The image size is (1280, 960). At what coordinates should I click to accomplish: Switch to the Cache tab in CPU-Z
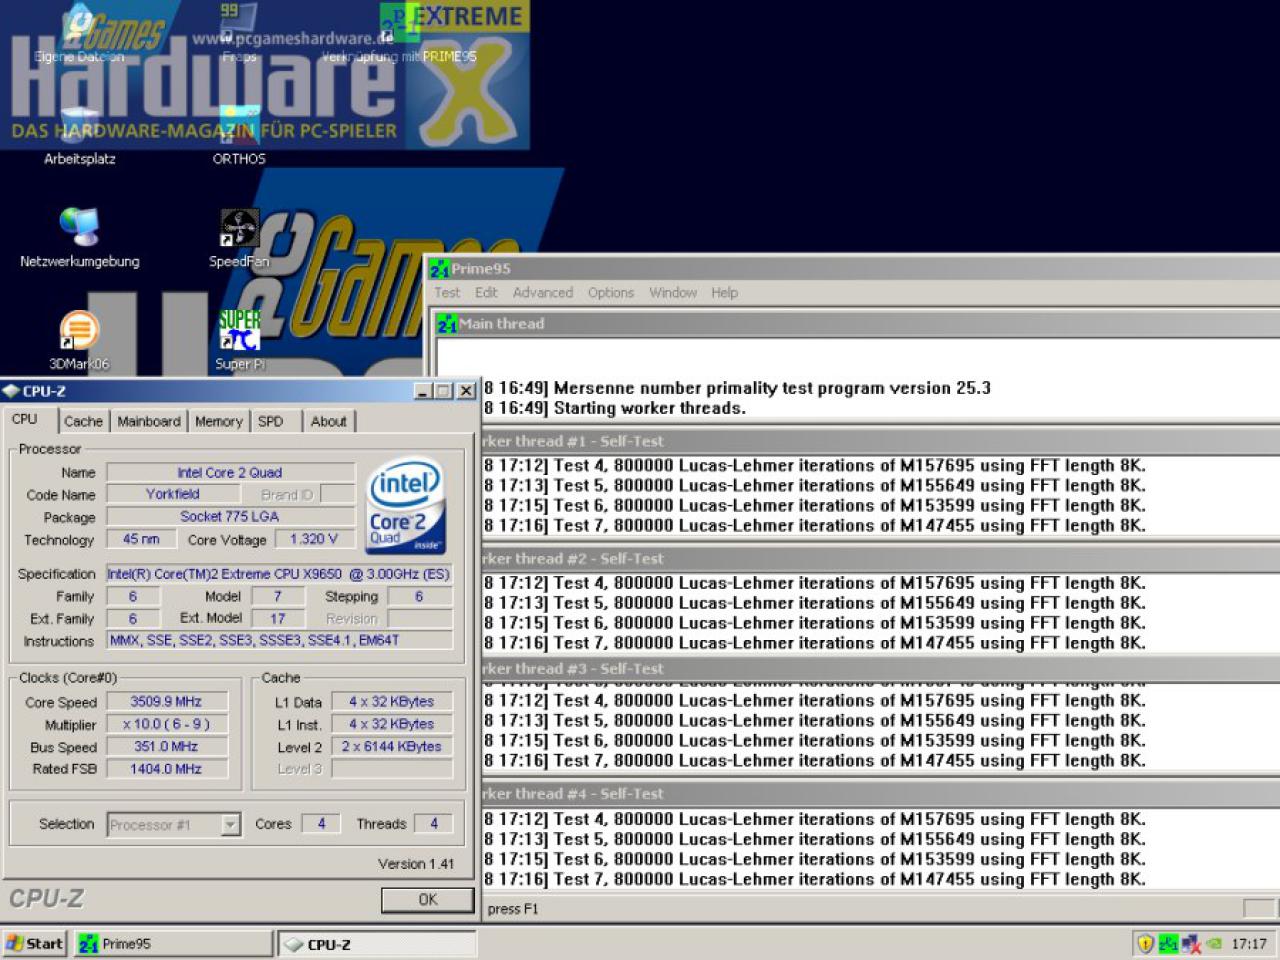83,421
